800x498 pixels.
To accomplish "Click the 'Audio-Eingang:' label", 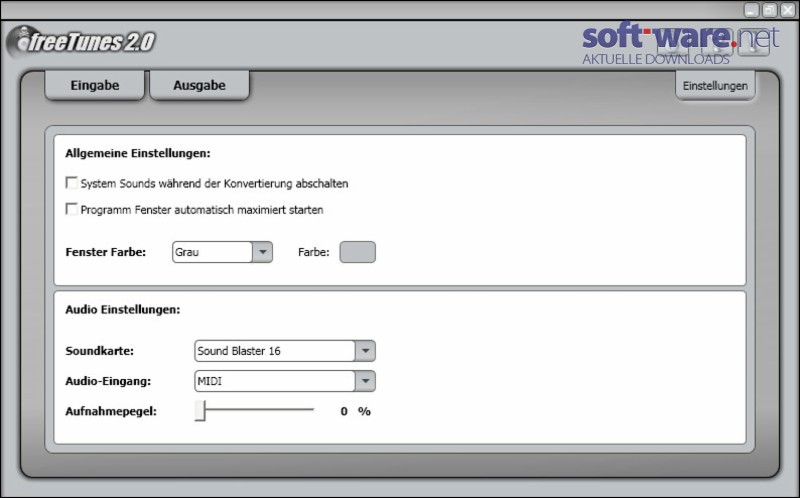I will (x=108, y=381).
